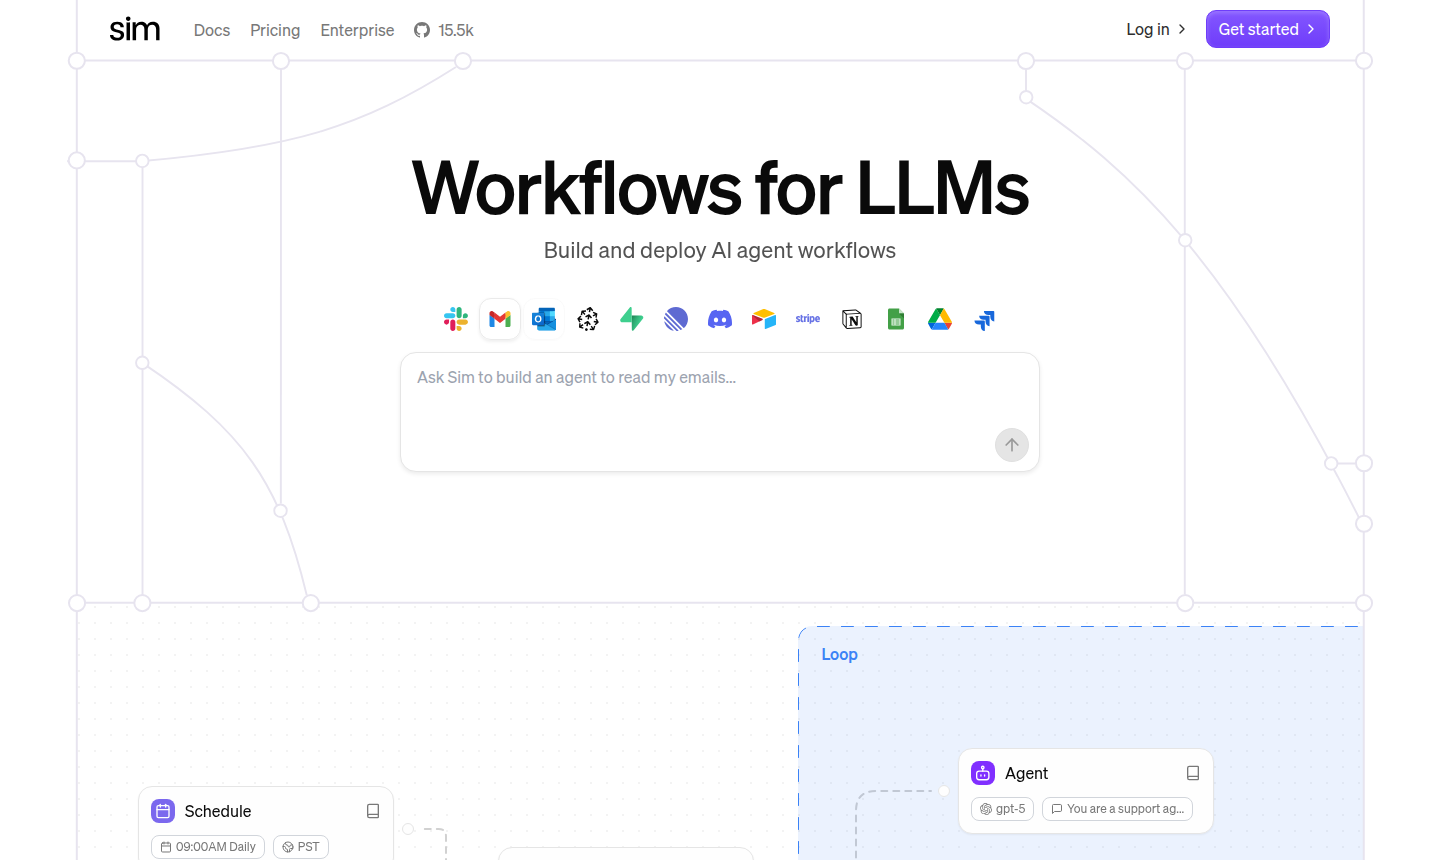Click the sim logo in header
The height and width of the screenshot is (860, 1440).
(x=135, y=30)
